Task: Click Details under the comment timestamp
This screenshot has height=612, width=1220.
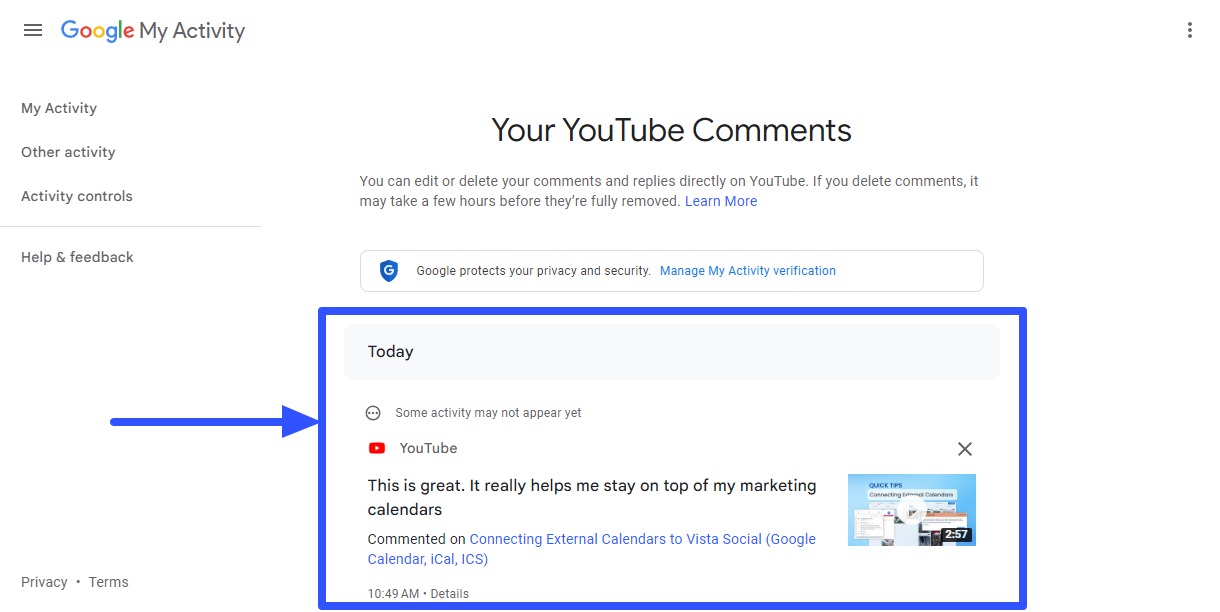Action: click(x=449, y=593)
